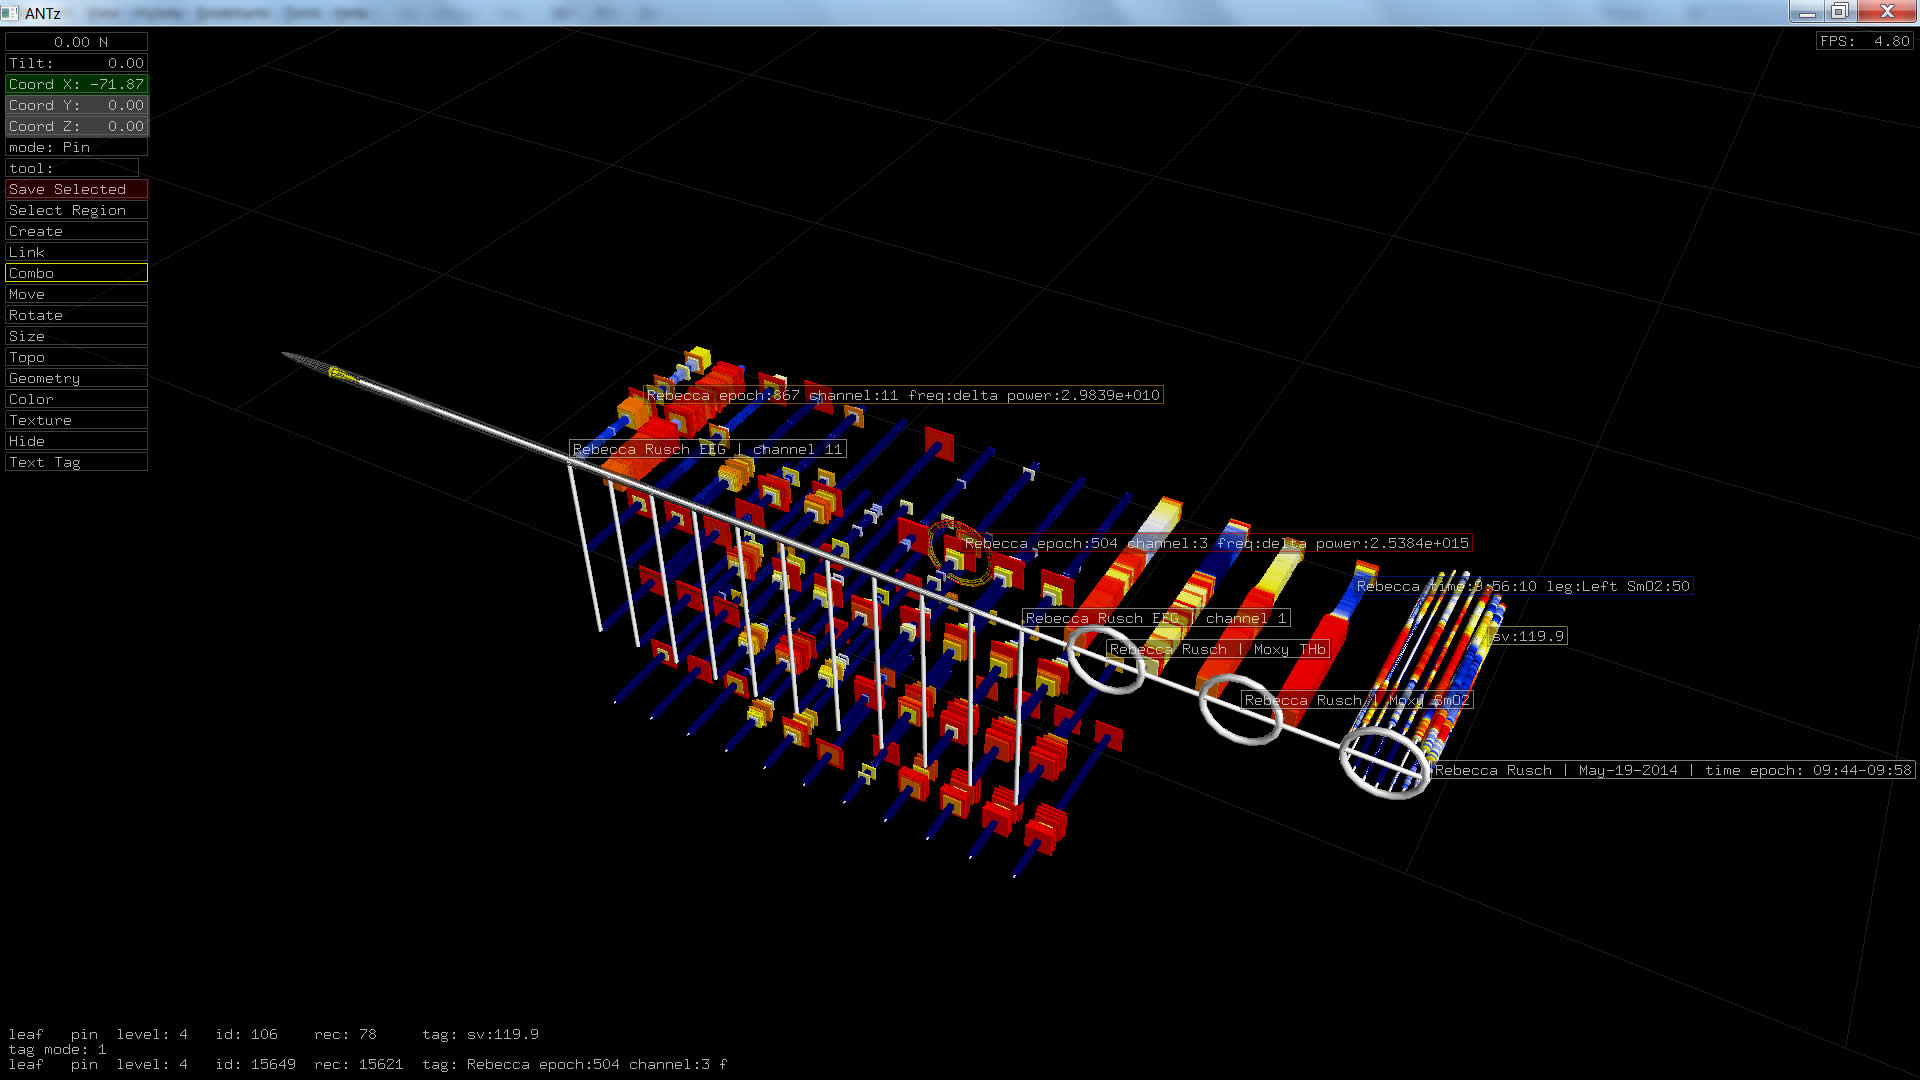Click the Save Selected button
The image size is (1920, 1080).
[x=76, y=189]
